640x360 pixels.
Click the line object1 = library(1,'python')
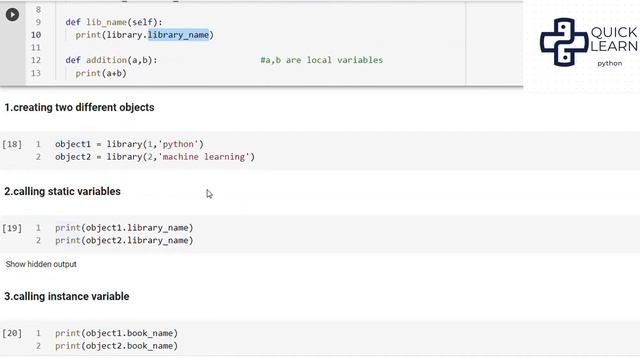(x=129, y=144)
